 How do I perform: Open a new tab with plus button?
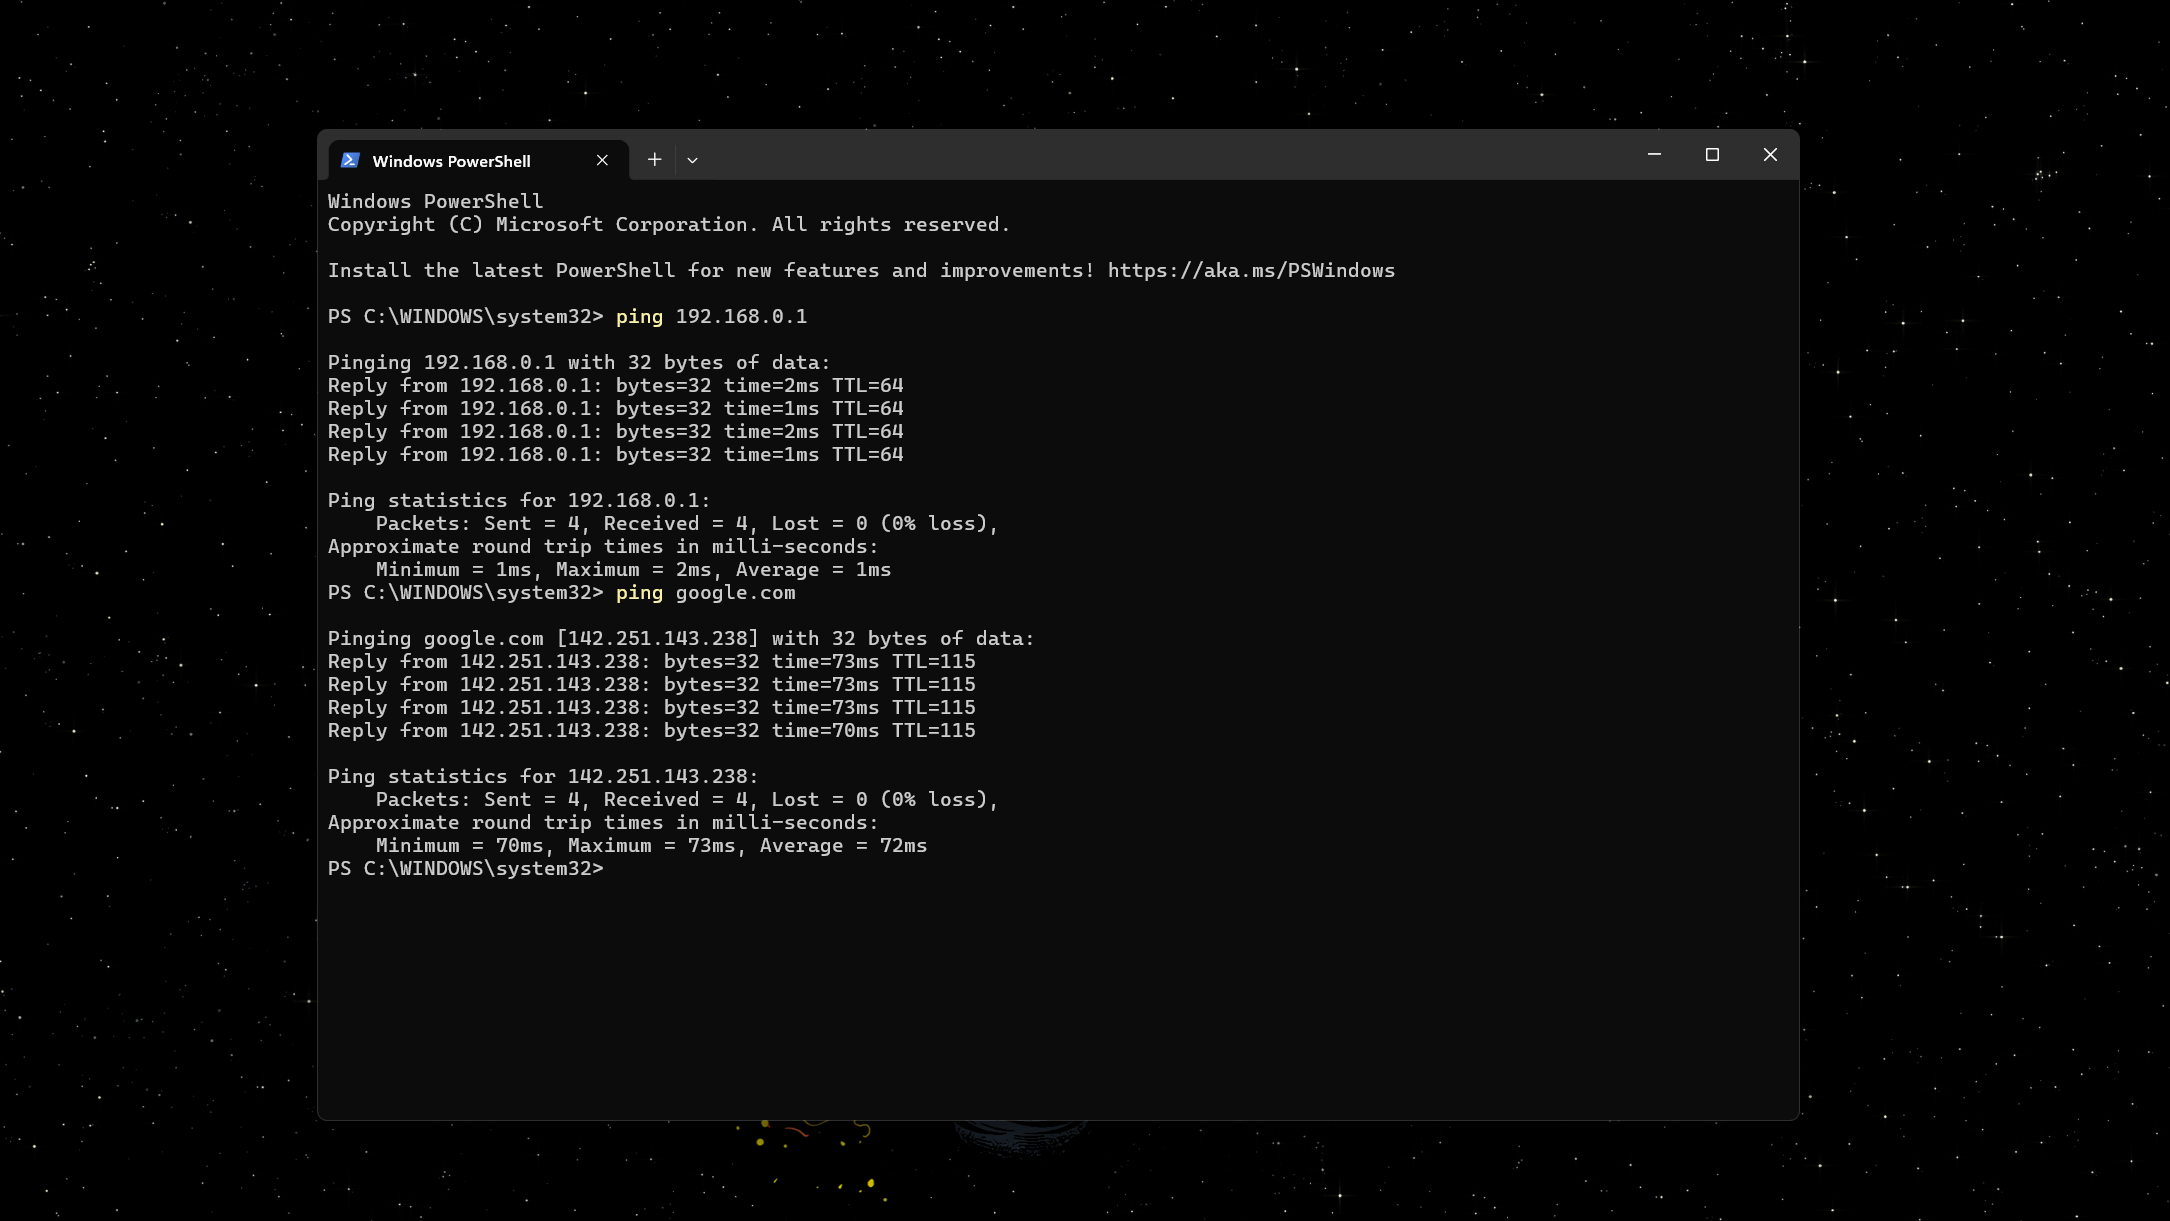pos(654,159)
